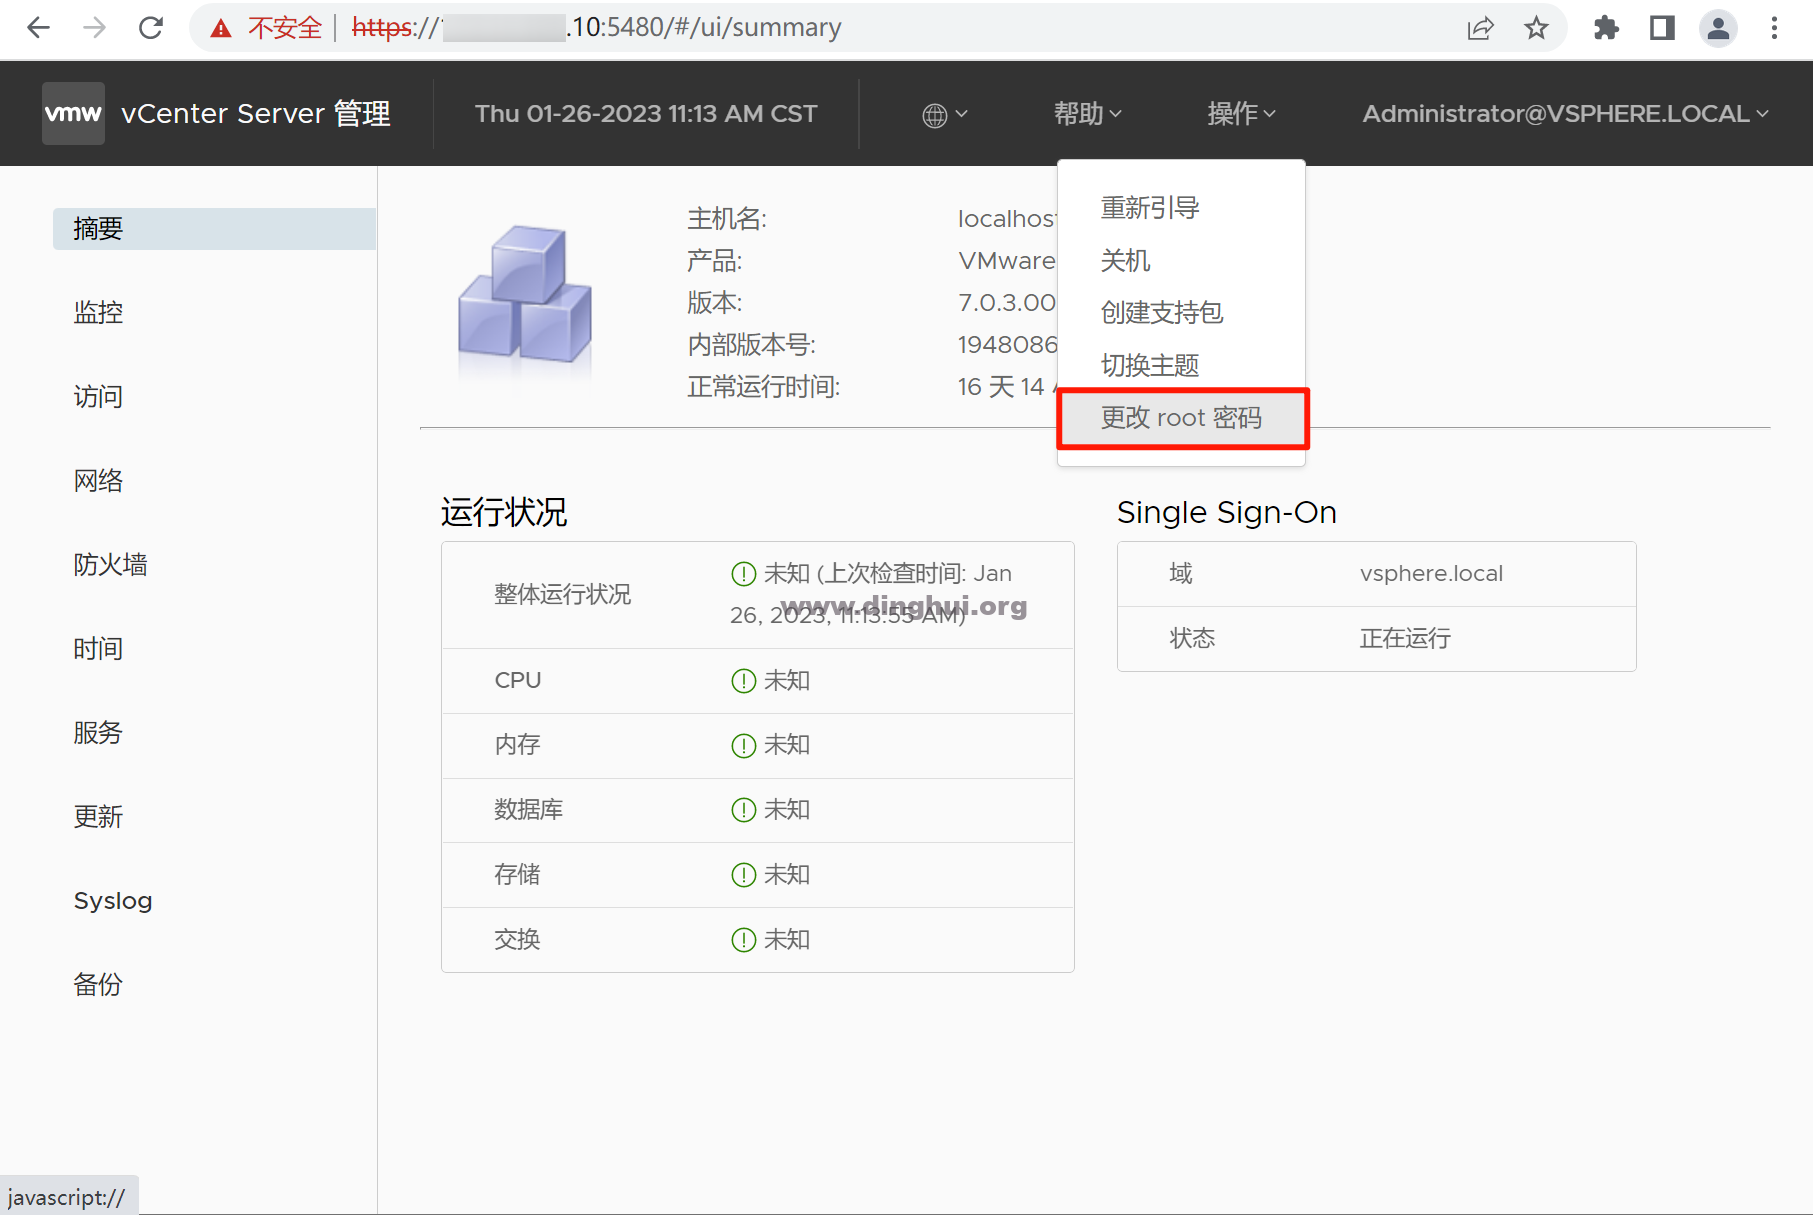Image resolution: width=1813 pixels, height=1215 pixels.
Task: Reload the page with browser refresh icon
Action: 151,28
